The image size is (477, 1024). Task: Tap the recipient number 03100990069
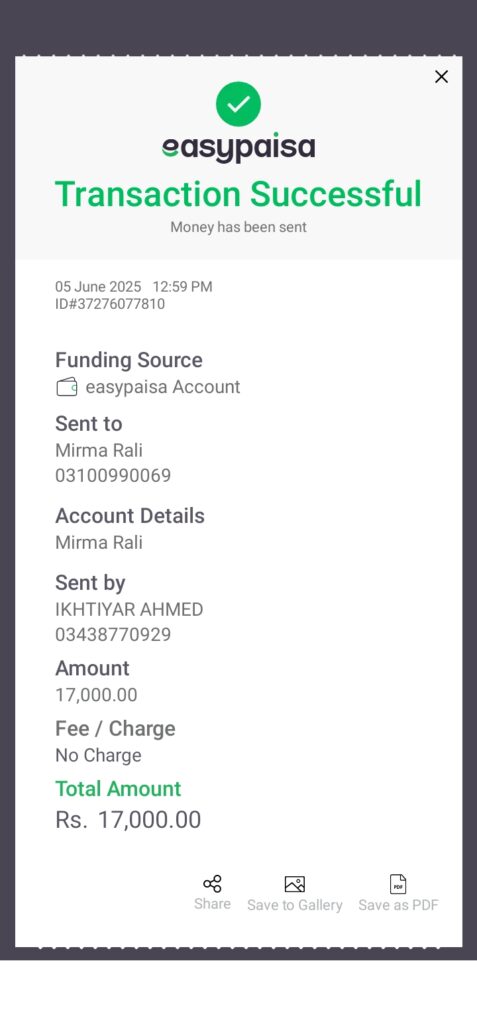coord(113,475)
